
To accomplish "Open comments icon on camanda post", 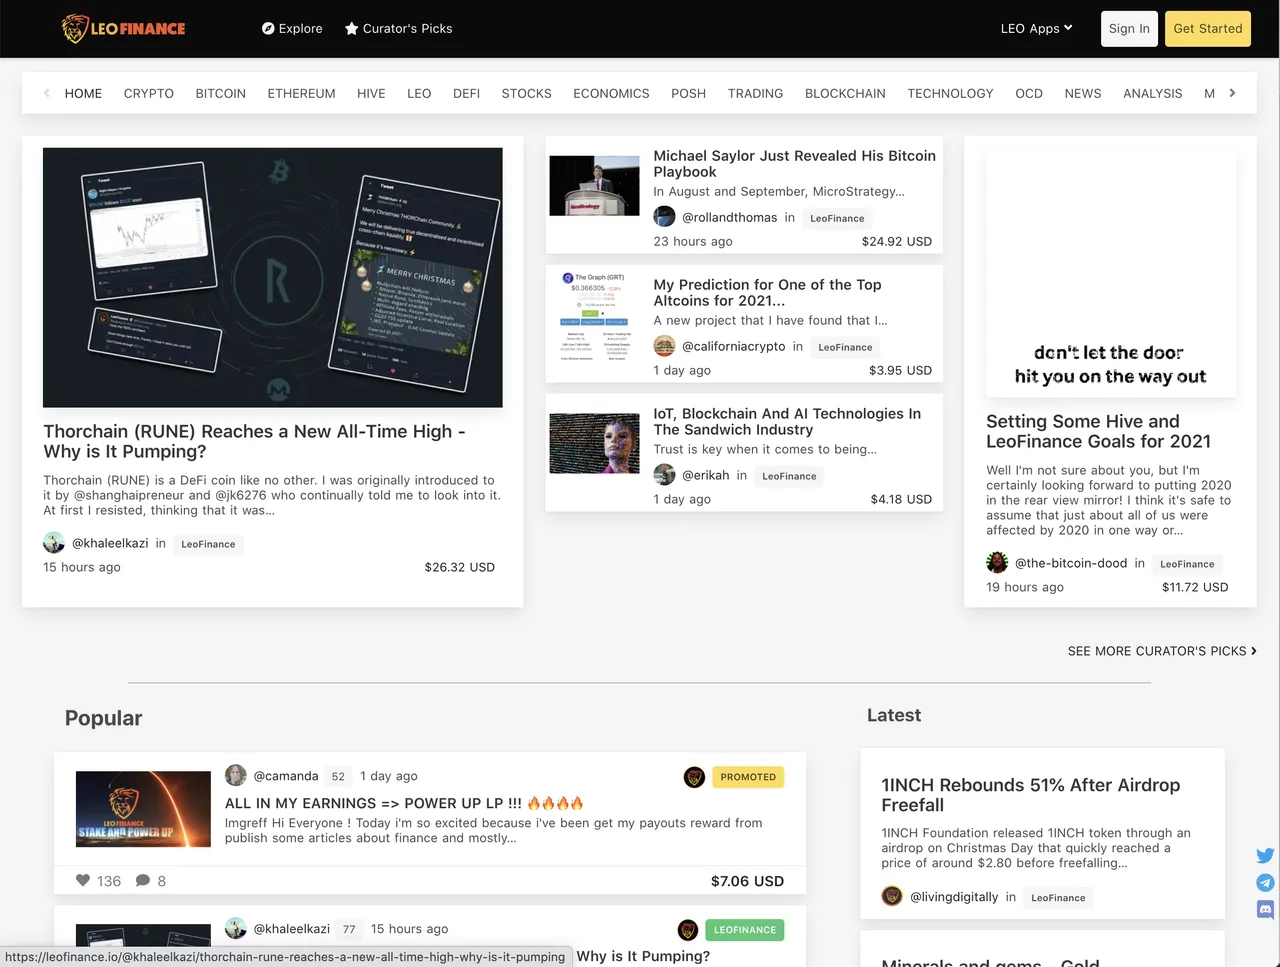I will 143,880.
